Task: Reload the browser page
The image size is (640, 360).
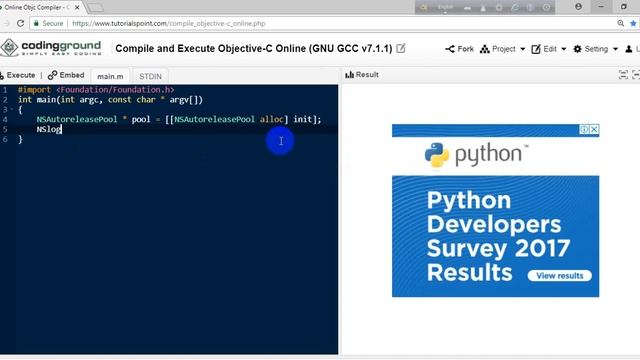Action: [20, 23]
